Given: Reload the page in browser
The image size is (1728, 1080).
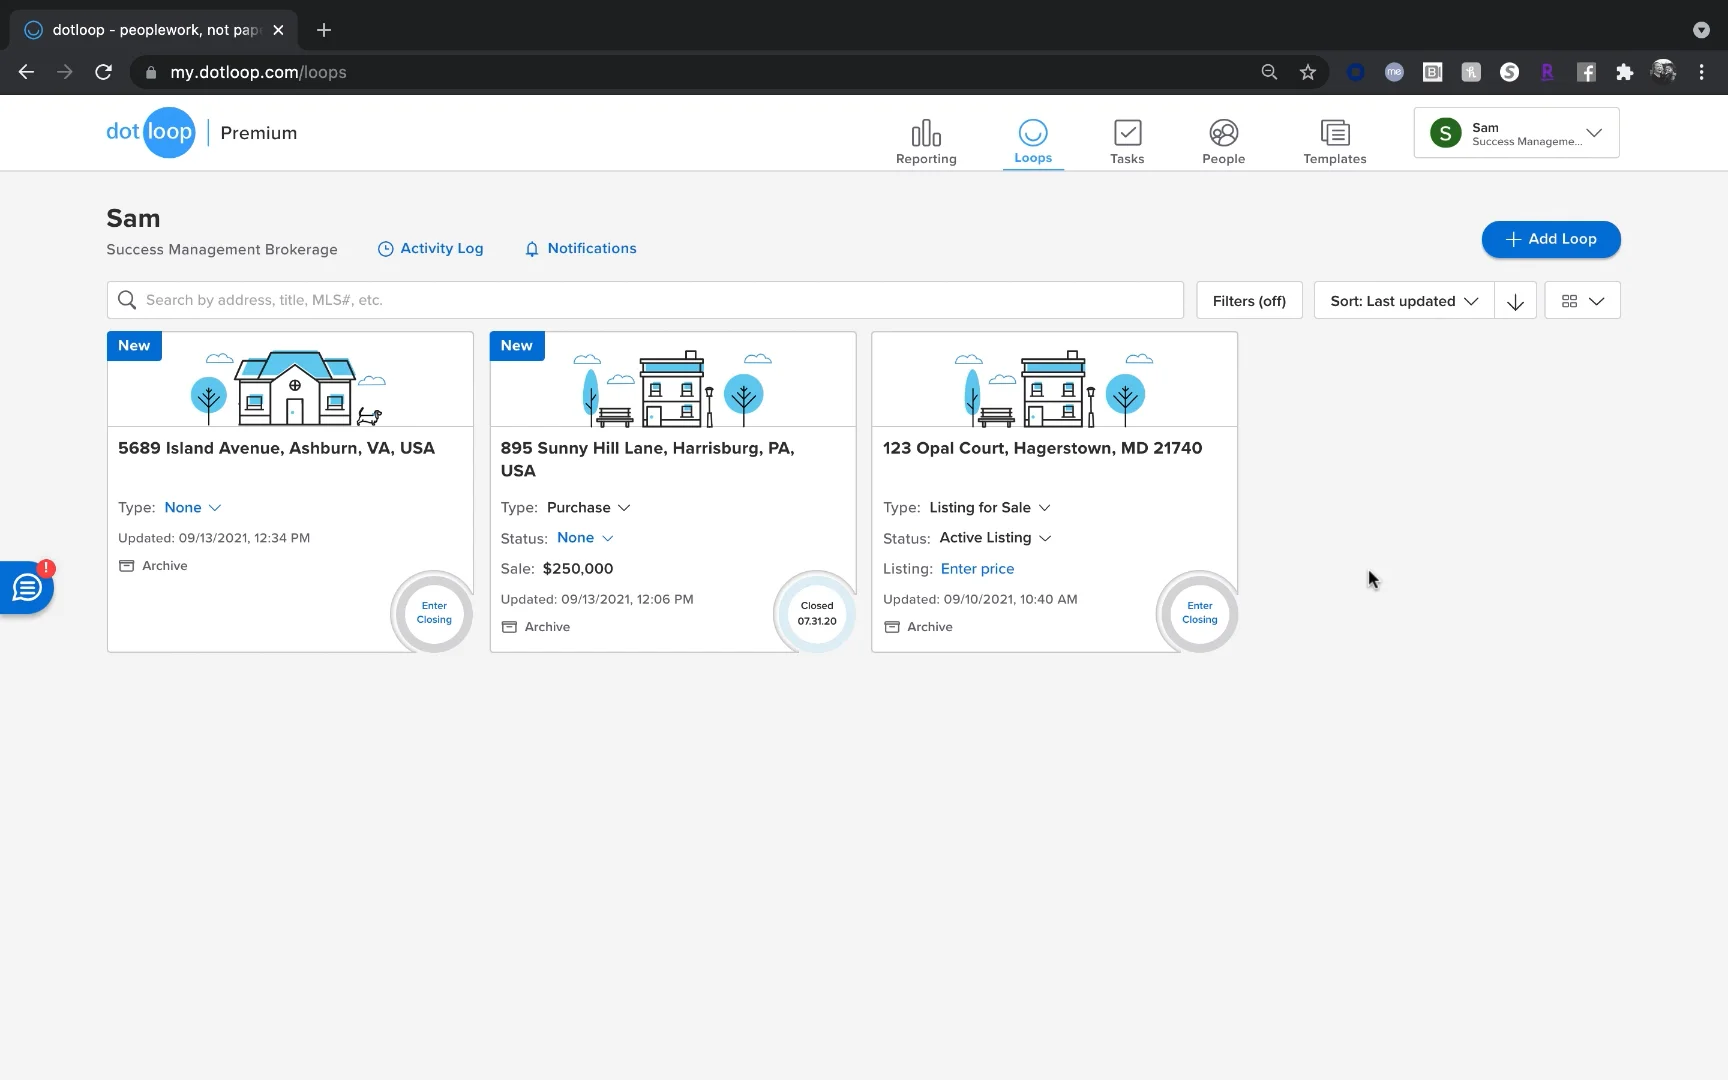Looking at the screenshot, I should click(x=103, y=72).
